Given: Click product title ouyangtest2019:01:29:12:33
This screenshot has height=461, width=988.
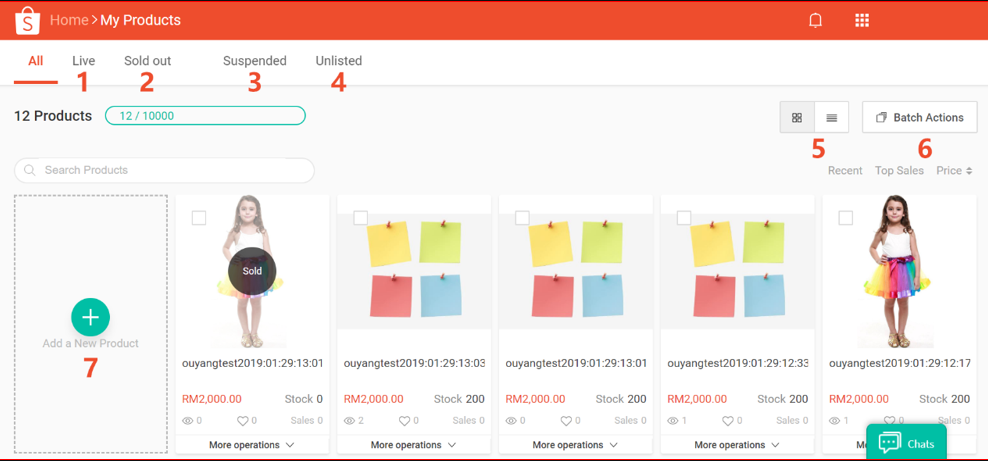Looking at the screenshot, I should click(737, 364).
